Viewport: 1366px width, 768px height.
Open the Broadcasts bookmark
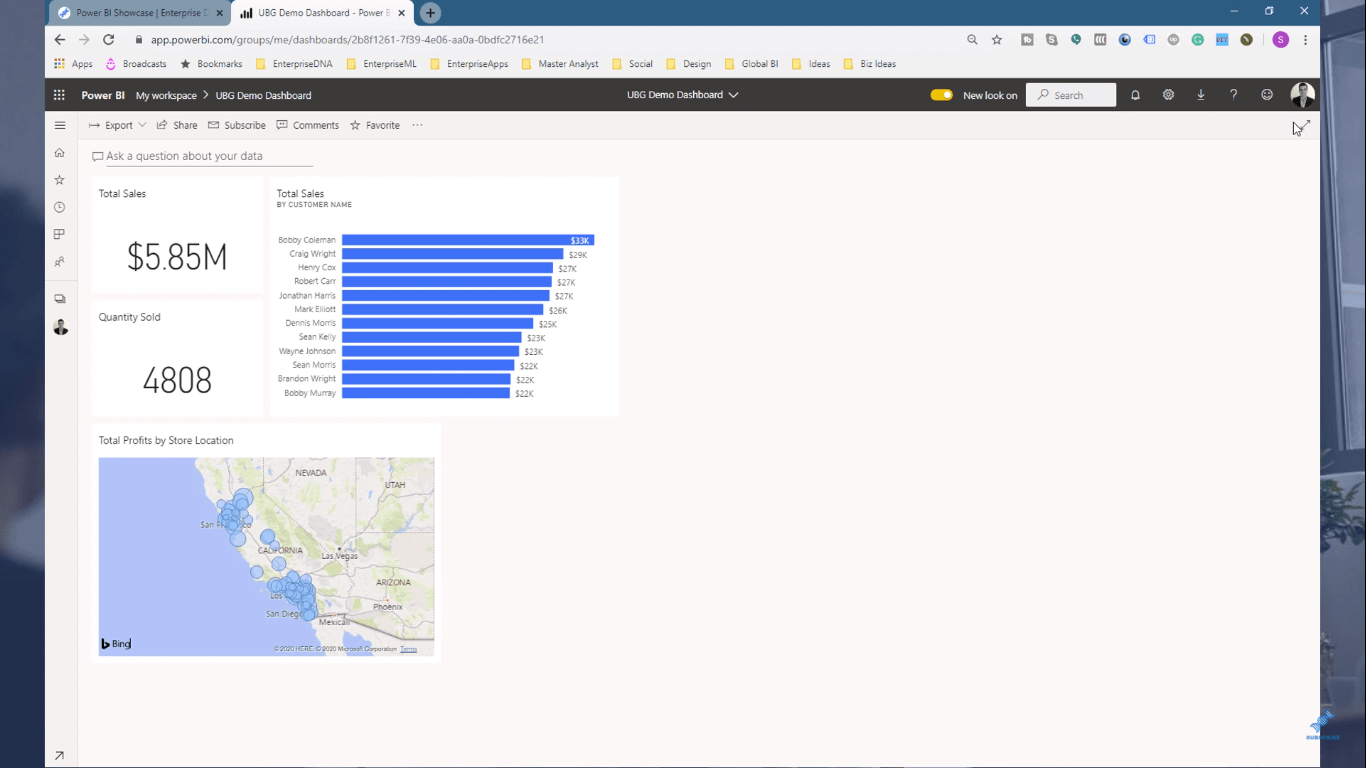coord(136,64)
